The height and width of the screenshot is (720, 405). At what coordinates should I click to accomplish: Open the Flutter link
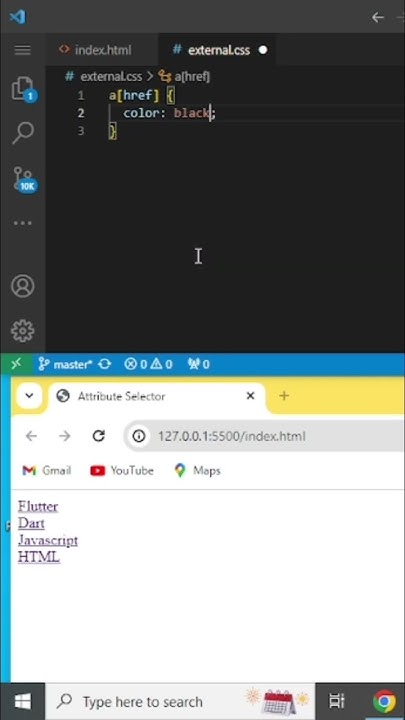(38, 506)
